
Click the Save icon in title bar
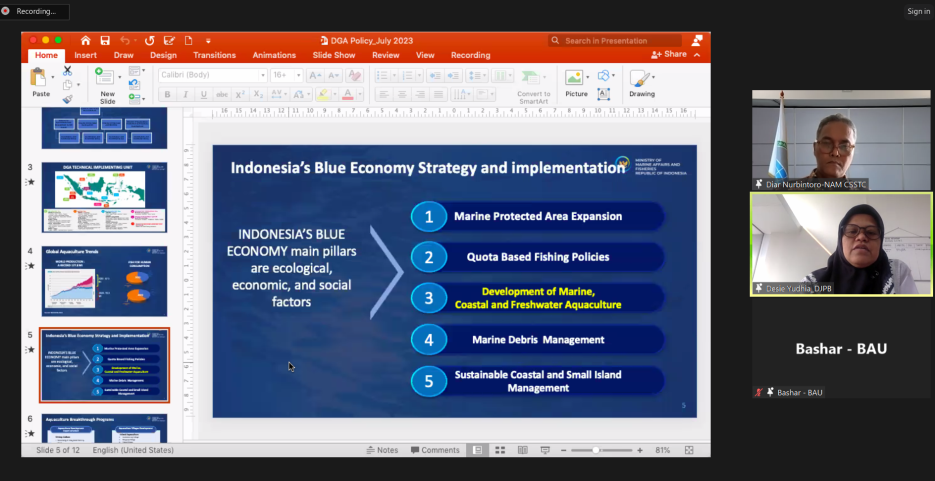pos(106,41)
